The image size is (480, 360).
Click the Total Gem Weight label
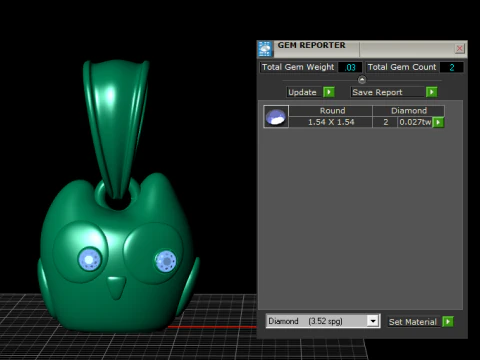click(x=298, y=67)
